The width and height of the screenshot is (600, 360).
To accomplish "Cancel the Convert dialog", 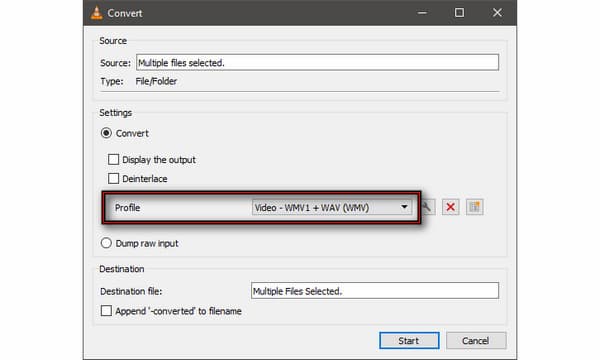I will (x=476, y=340).
